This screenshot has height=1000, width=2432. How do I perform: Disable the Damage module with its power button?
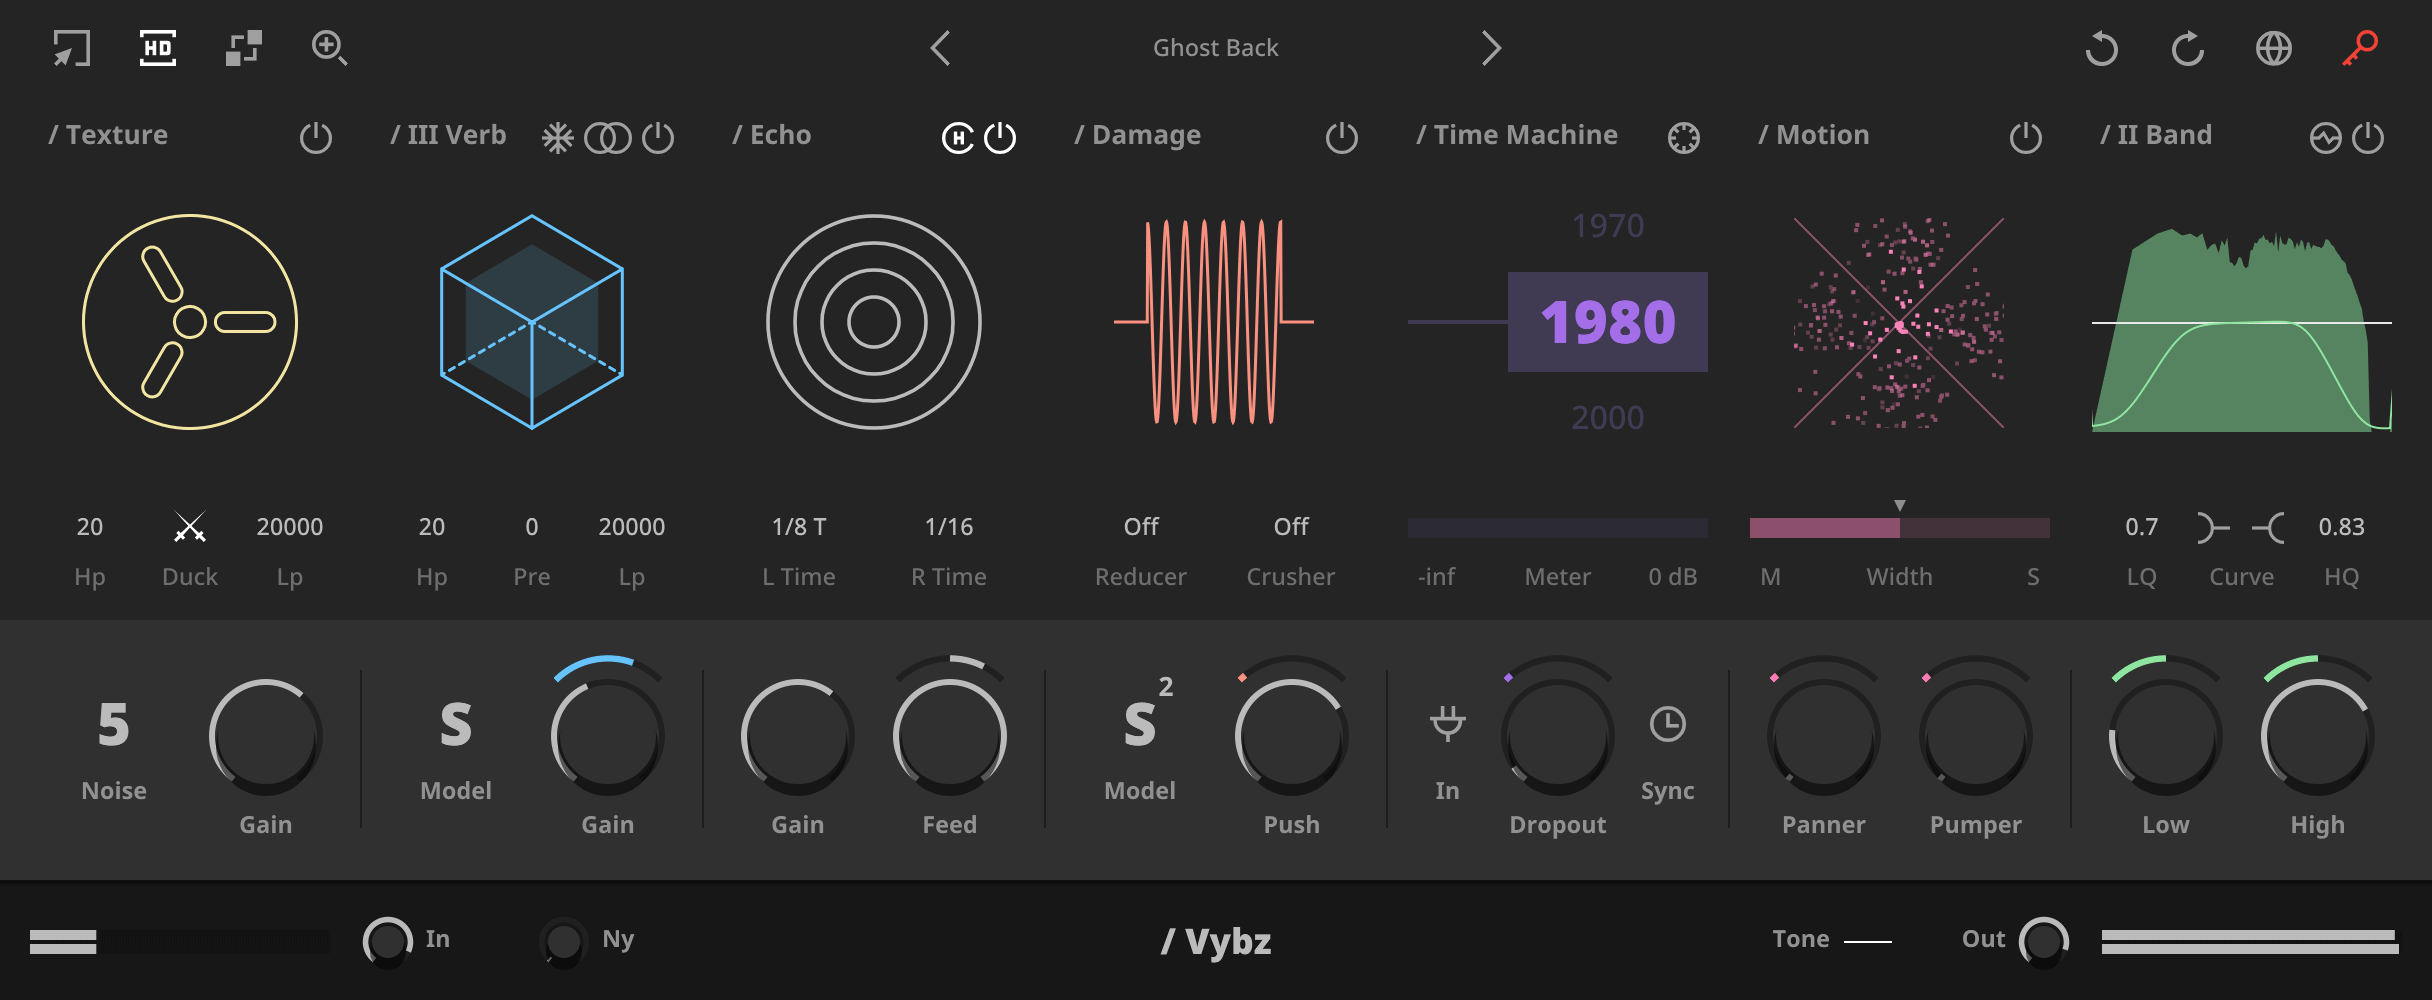point(1341,138)
